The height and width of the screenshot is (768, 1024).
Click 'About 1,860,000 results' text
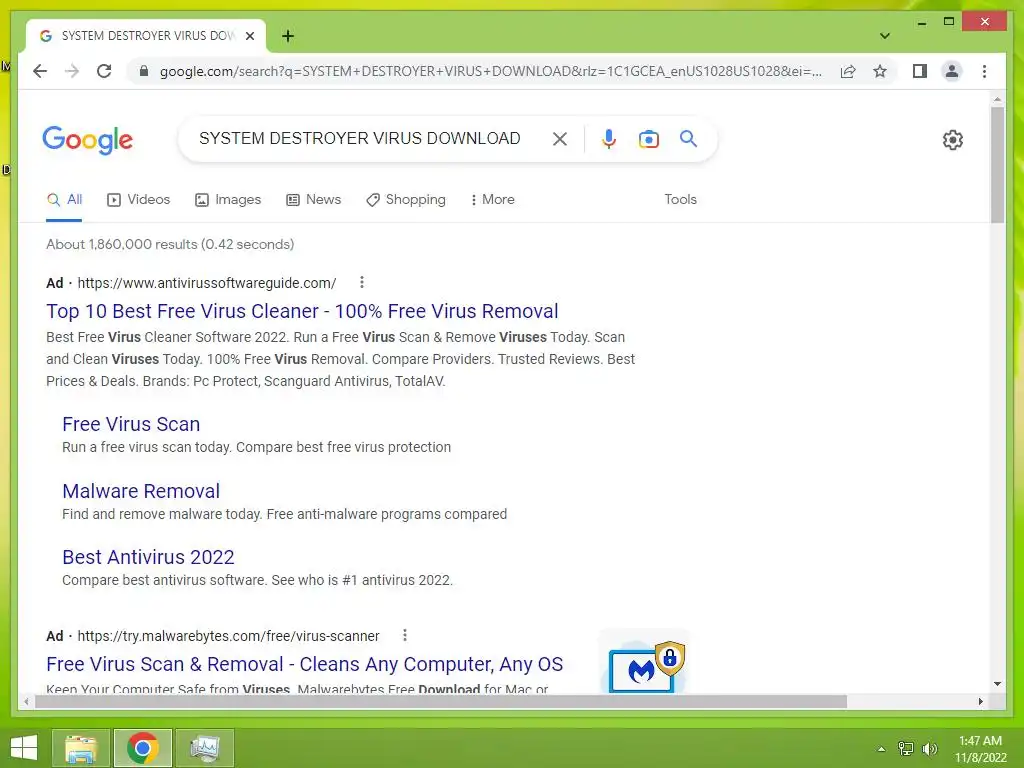pos(170,244)
